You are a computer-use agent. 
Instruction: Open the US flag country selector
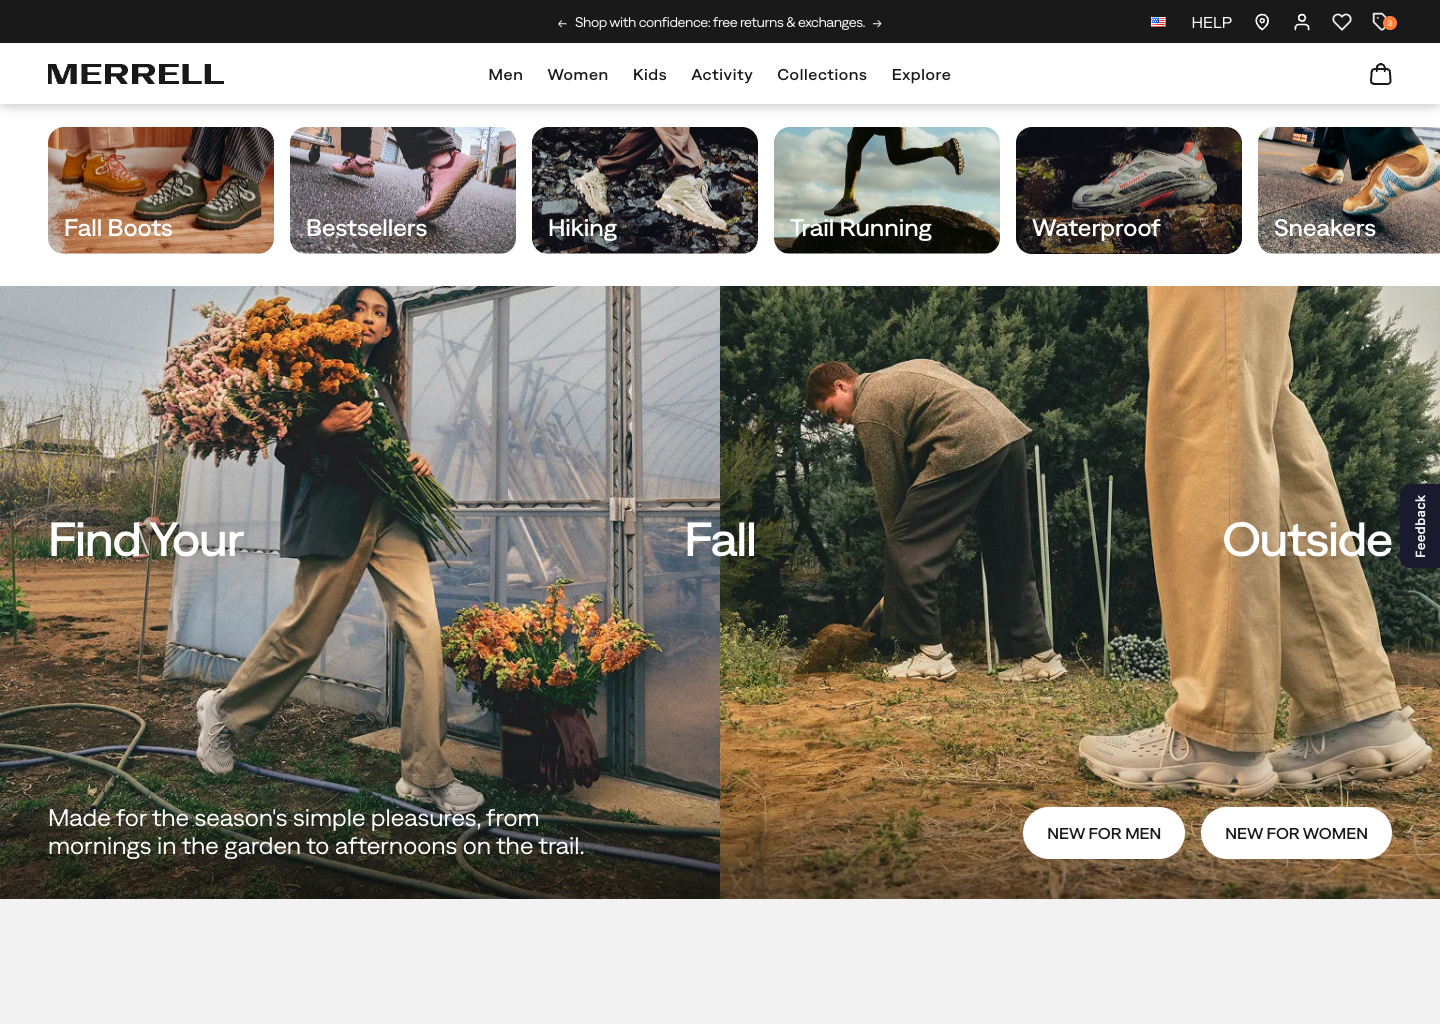click(1158, 22)
